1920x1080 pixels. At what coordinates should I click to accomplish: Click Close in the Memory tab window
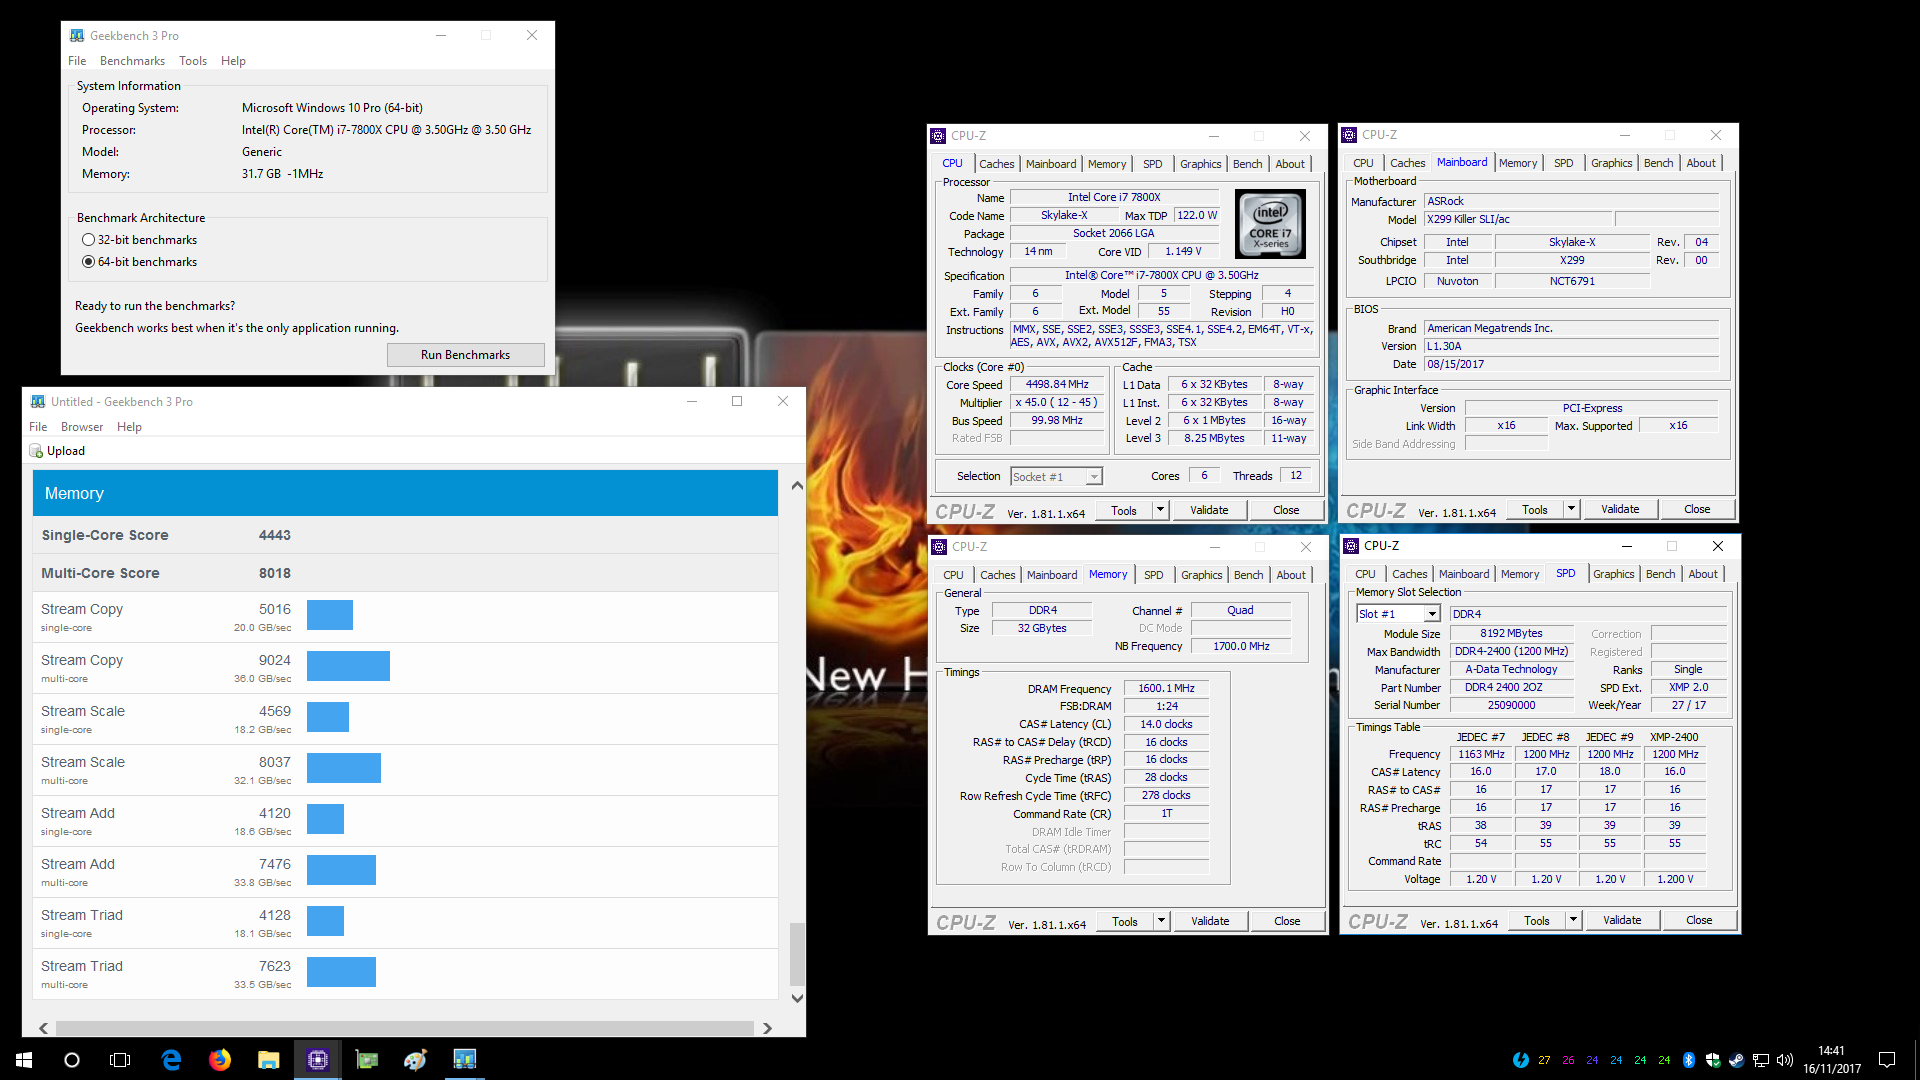(x=1287, y=921)
